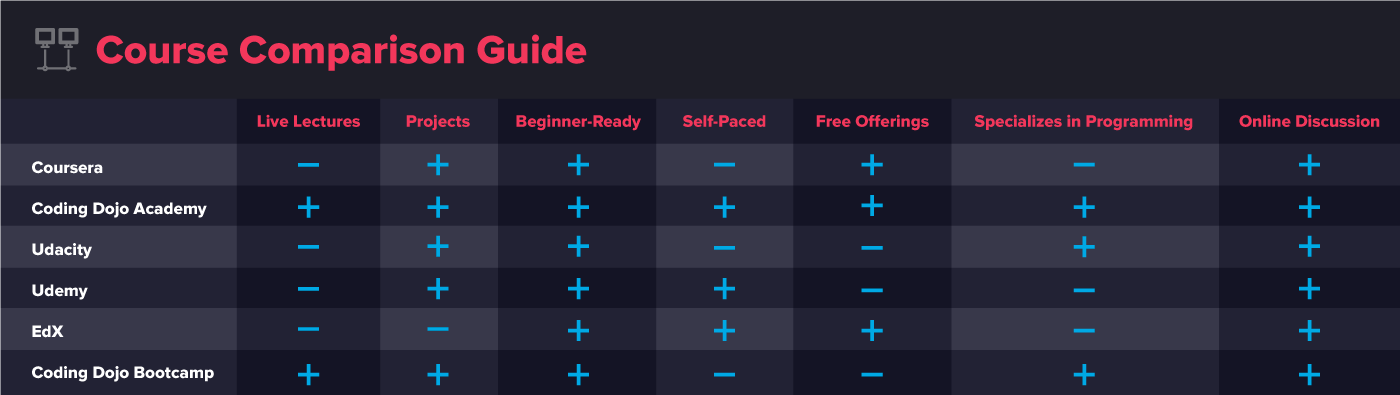Image resolution: width=1400 pixels, height=395 pixels.
Task: Click Coding Dojo Bootcamp's Beginner-Ready plus icon
Action: 578,375
